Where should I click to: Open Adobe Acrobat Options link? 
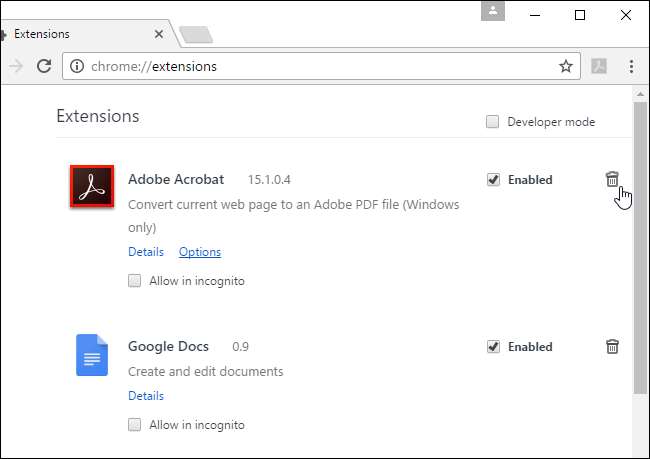200,252
